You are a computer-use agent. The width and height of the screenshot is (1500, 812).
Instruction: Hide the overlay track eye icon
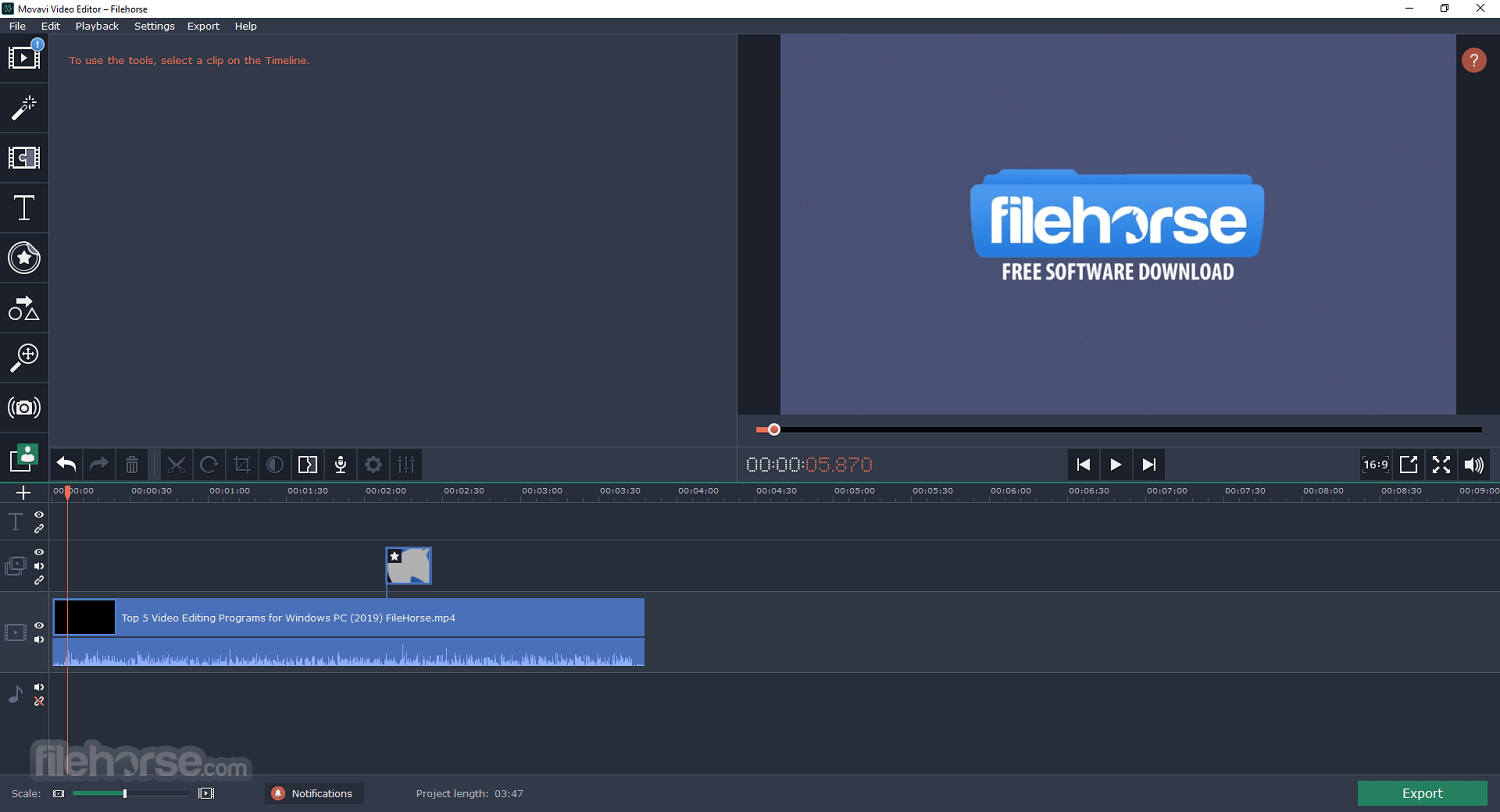point(39,552)
